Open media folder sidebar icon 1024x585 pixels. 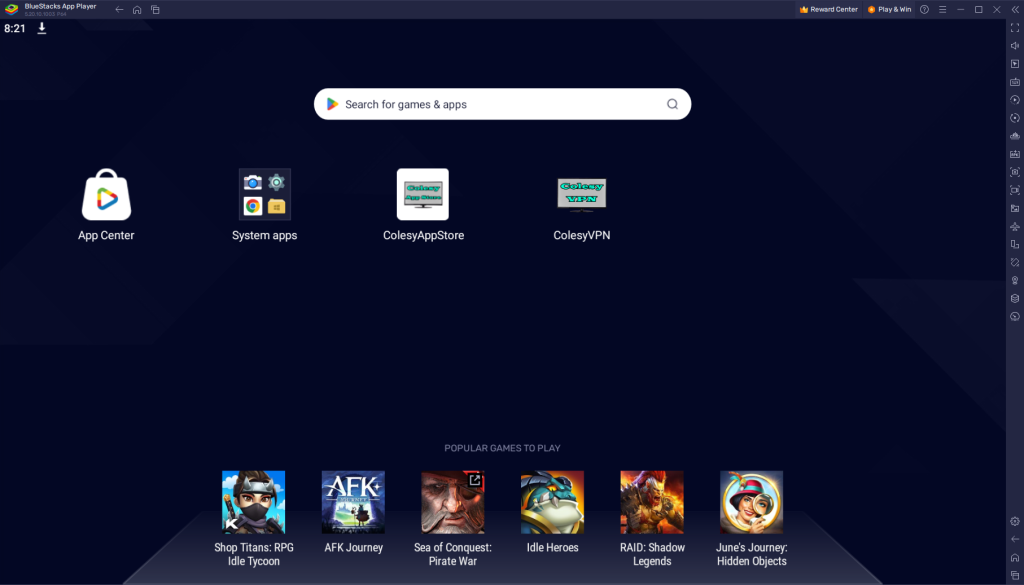(x=1015, y=208)
